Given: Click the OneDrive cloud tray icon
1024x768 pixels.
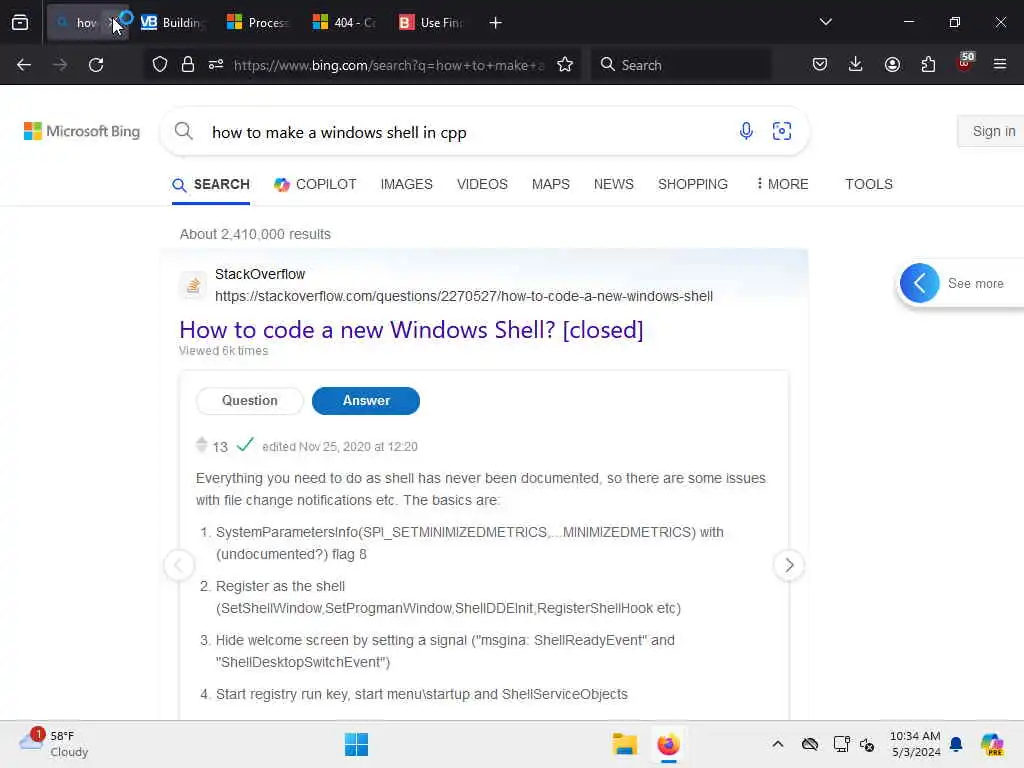Looking at the screenshot, I should coord(810,744).
